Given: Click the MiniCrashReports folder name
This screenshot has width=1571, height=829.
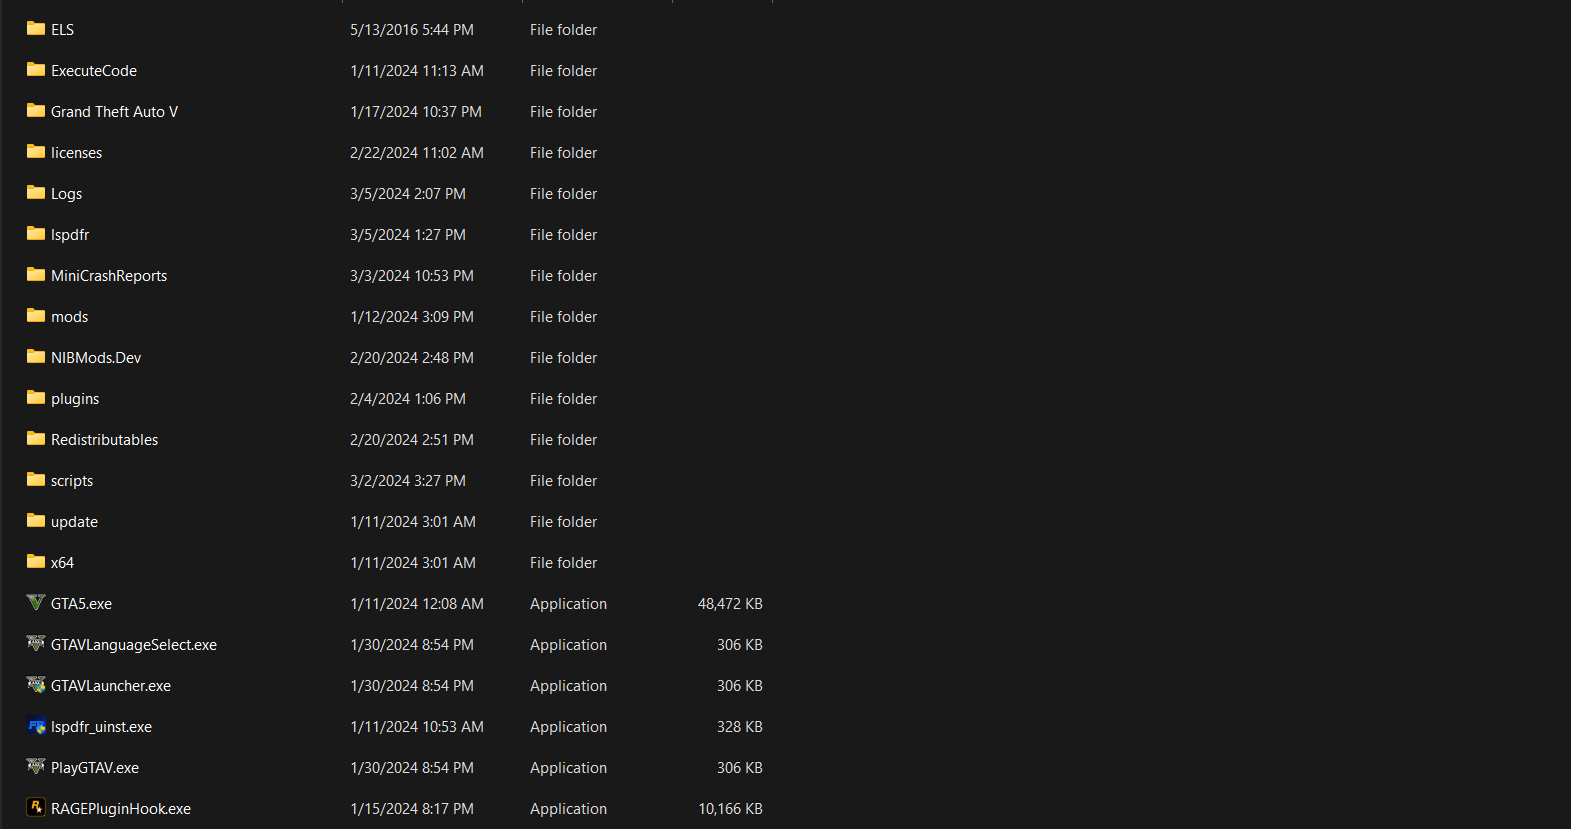Looking at the screenshot, I should click(x=109, y=276).
